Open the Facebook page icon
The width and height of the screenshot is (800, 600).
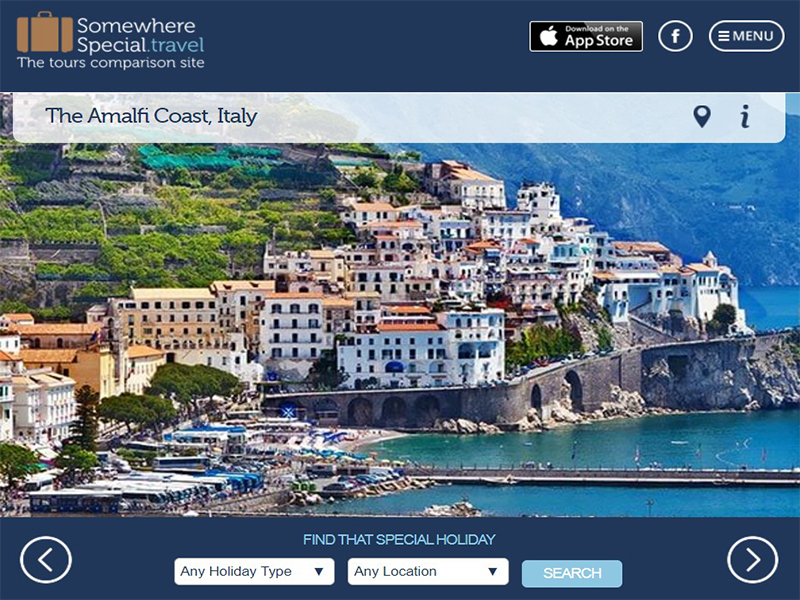pyautogui.click(x=675, y=36)
